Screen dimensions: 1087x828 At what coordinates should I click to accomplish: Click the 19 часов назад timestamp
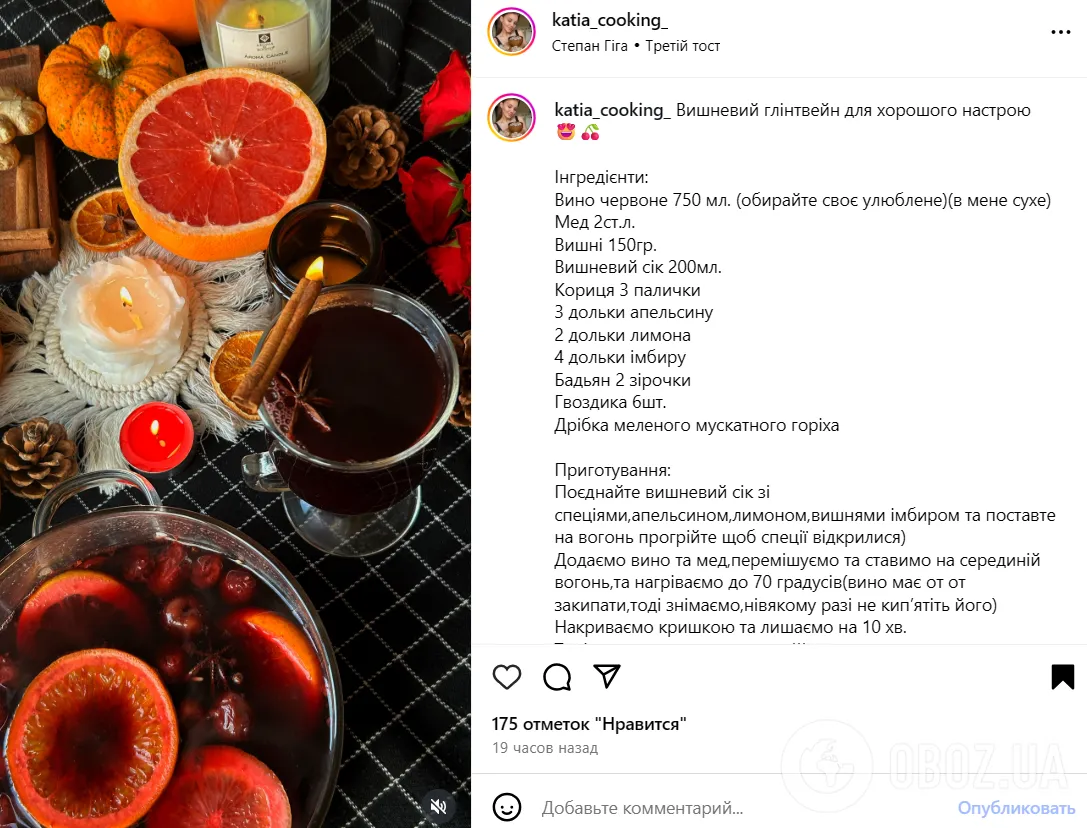[x=545, y=748]
